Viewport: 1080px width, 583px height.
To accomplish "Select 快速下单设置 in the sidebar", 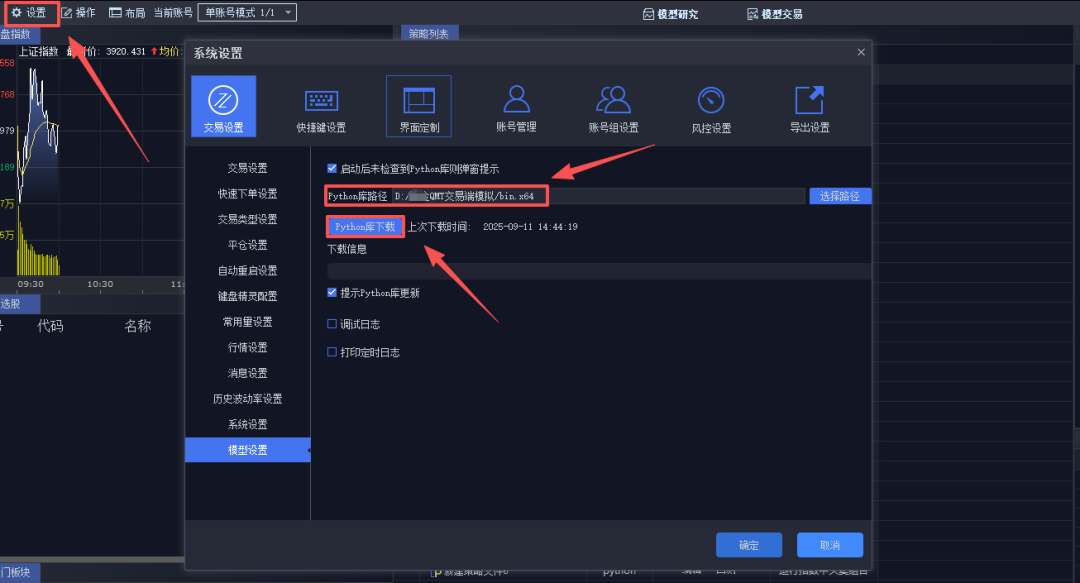I will coord(247,193).
